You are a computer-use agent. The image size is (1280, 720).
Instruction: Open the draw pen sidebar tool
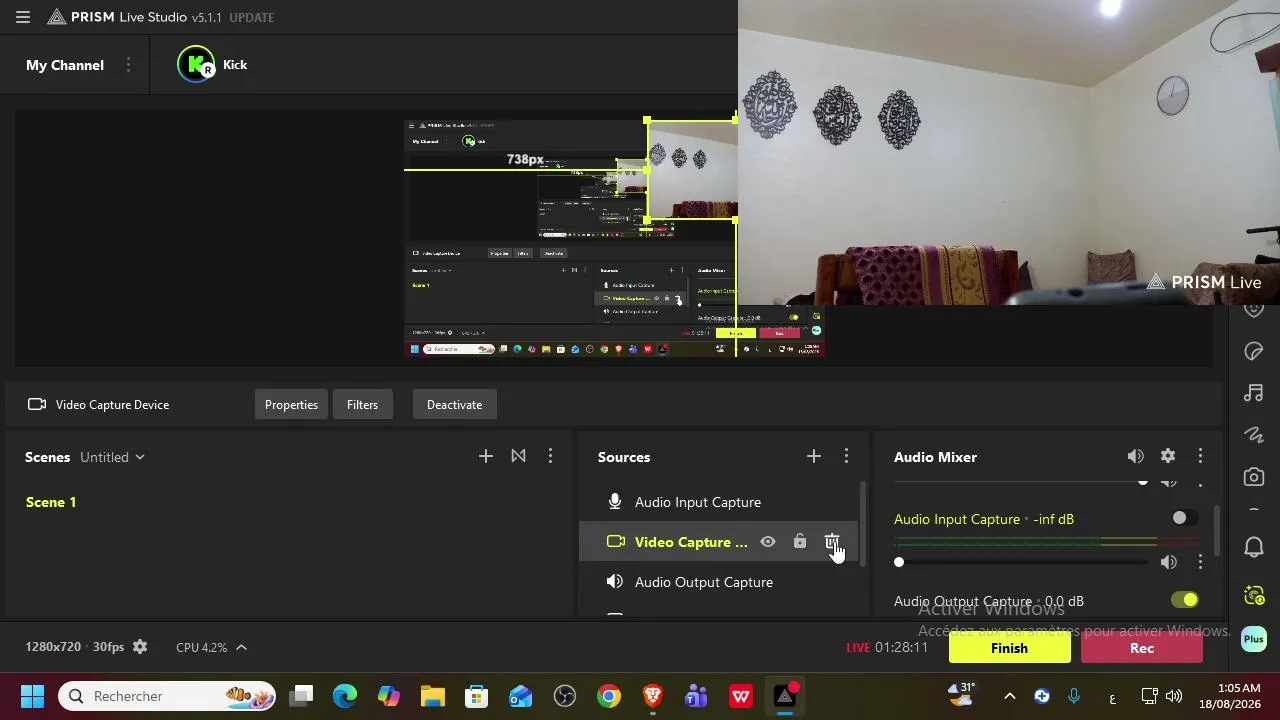[1254, 435]
